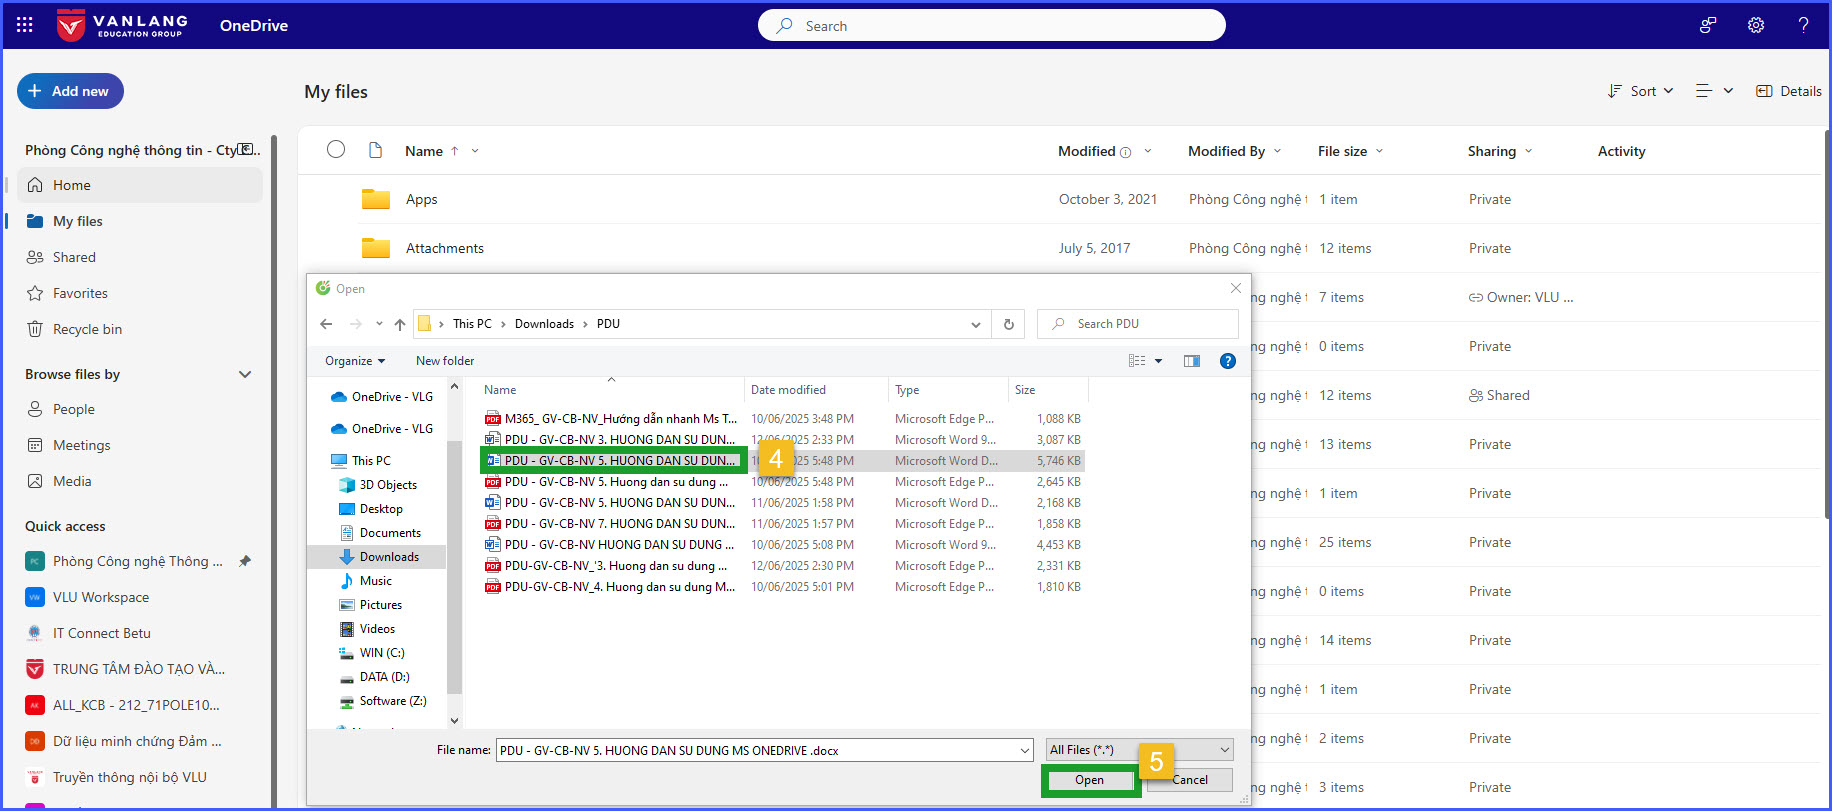Browse files by Meetings
Viewport: 1832px width, 811px height.
(x=140, y=445)
